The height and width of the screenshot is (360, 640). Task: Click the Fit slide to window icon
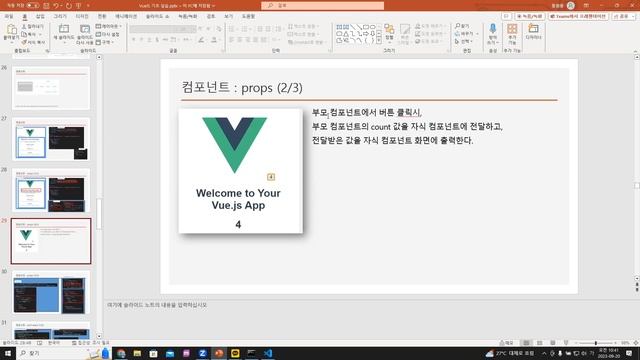(636, 343)
